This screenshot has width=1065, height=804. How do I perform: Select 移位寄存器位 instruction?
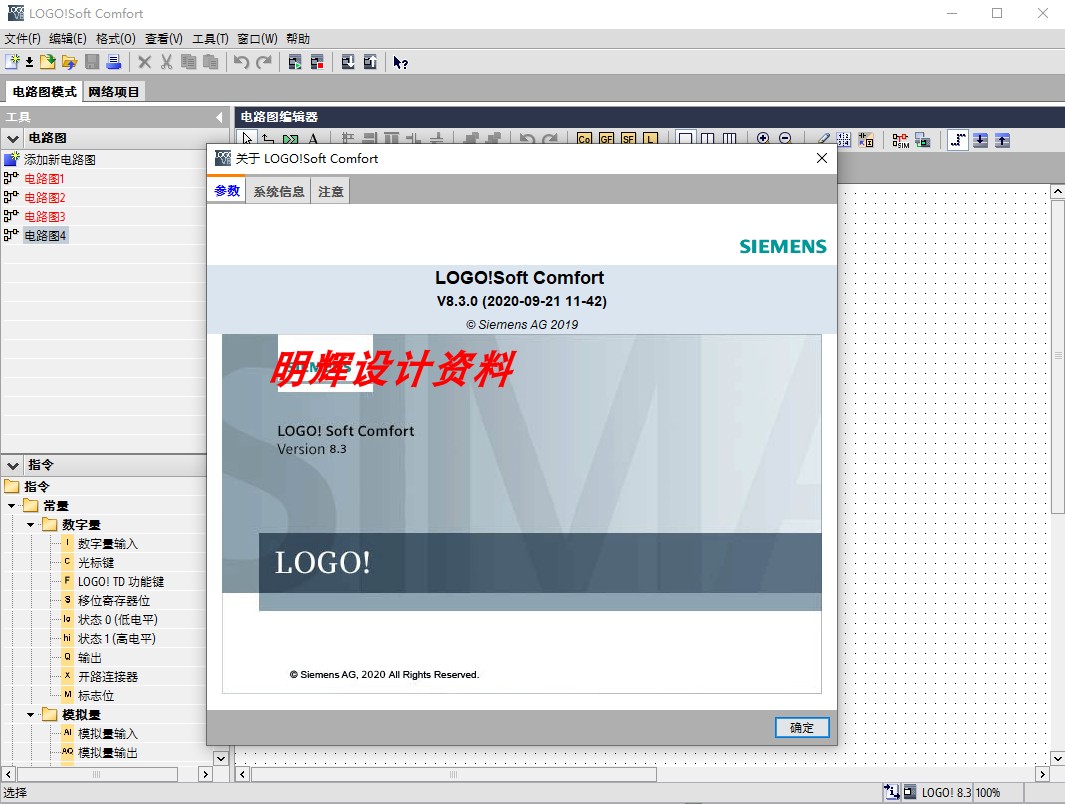pyautogui.click(x=114, y=601)
